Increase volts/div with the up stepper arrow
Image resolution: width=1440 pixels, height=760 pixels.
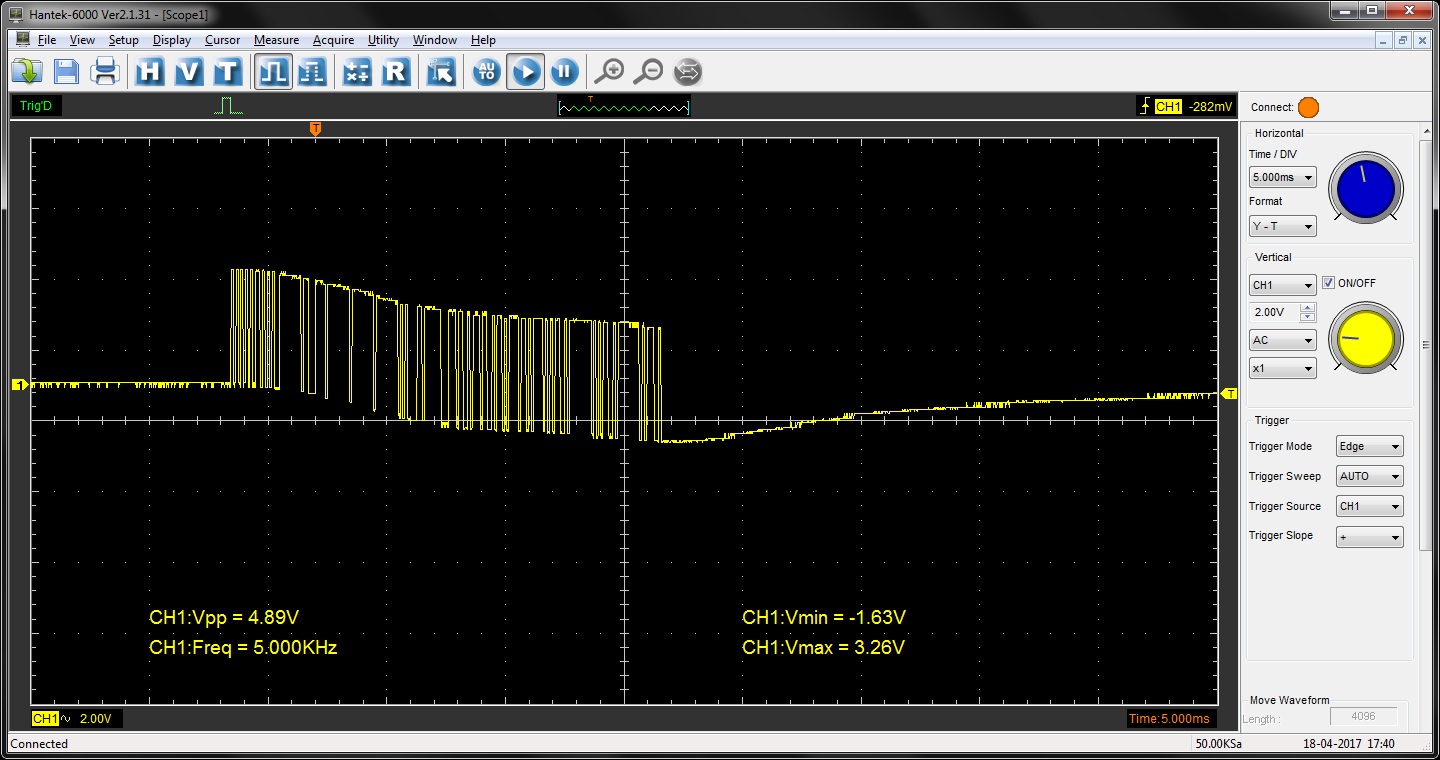click(1307, 308)
